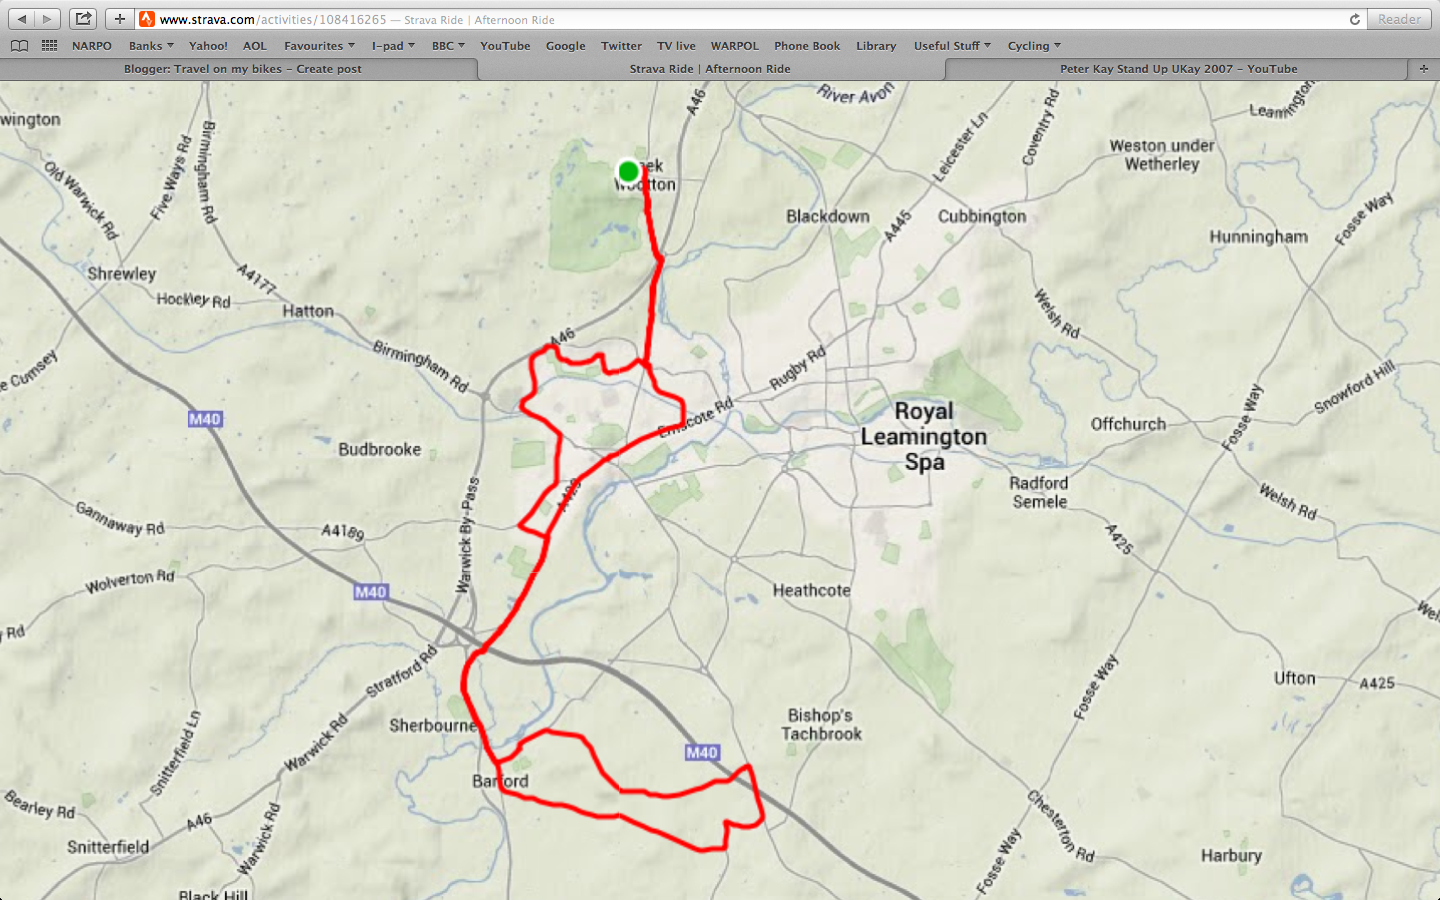Open the BBC bookmarks dropdown
Viewport: 1440px width, 900px height.
tap(448, 46)
